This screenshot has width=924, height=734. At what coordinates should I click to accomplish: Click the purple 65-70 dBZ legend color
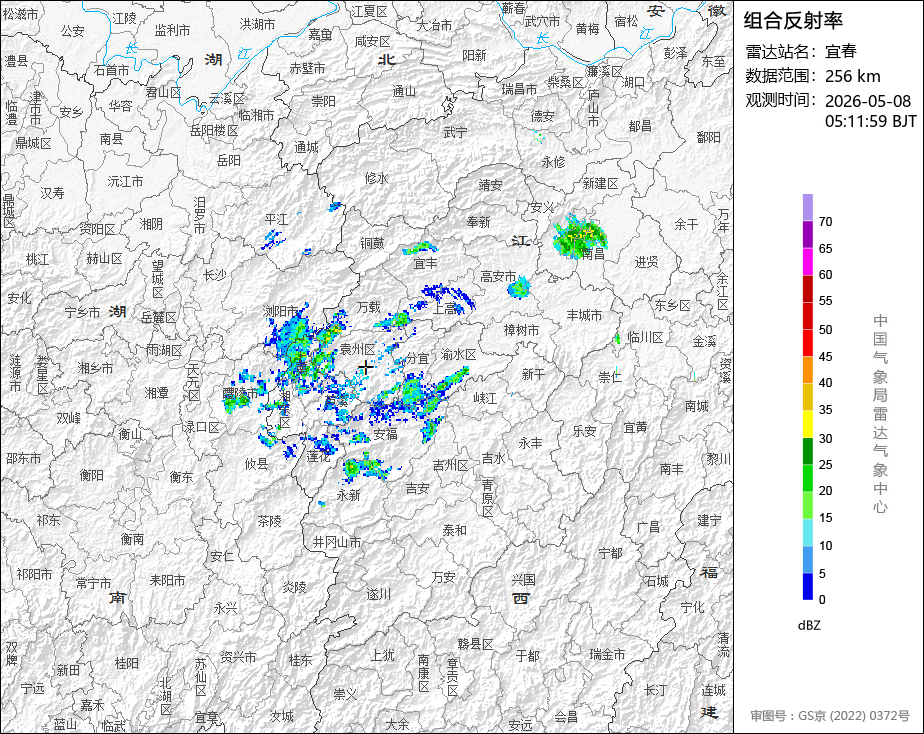coord(807,234)
